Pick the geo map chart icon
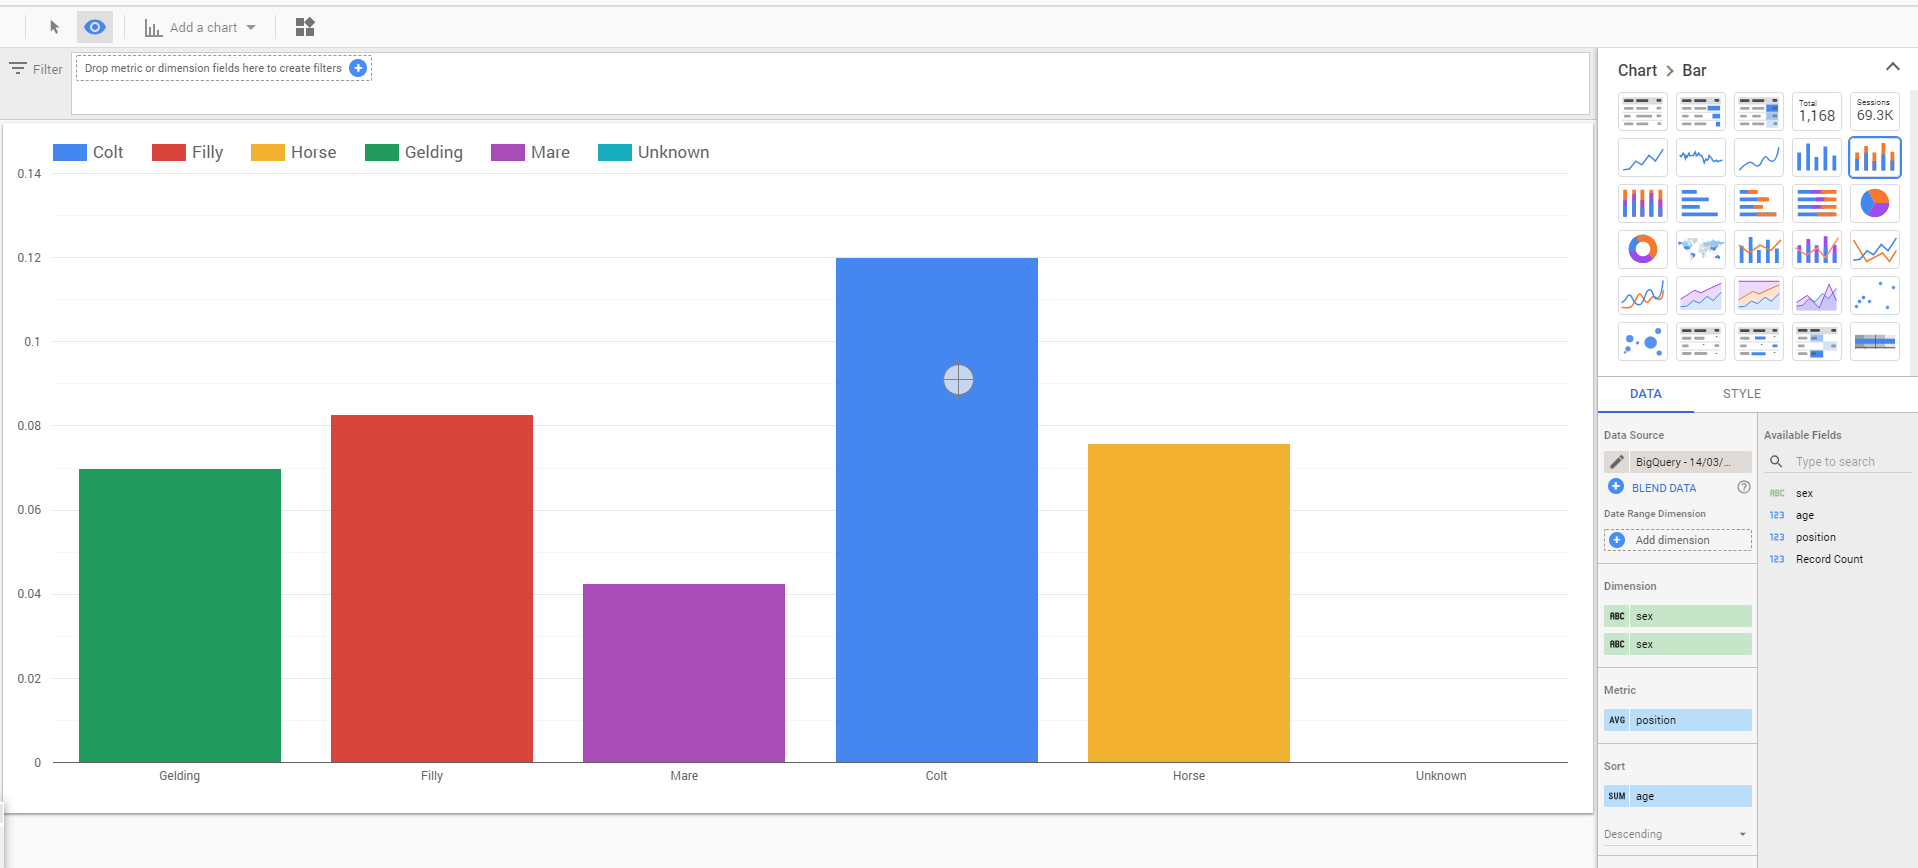The image size is (1918, 868). tap(1700, 250)
